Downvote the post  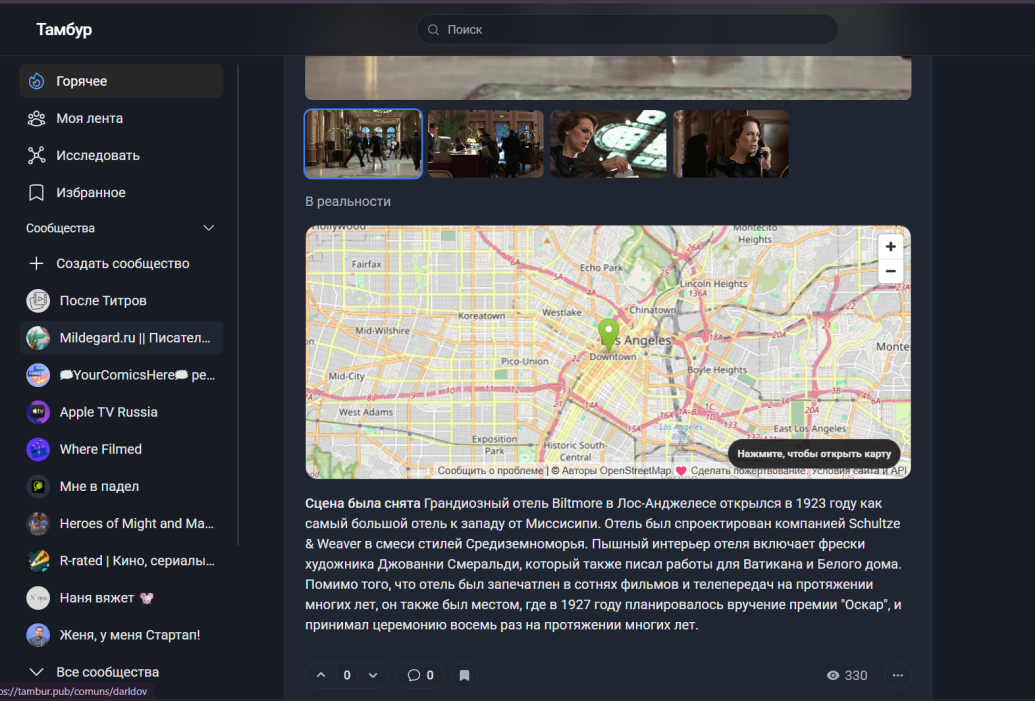click(373, 675)
